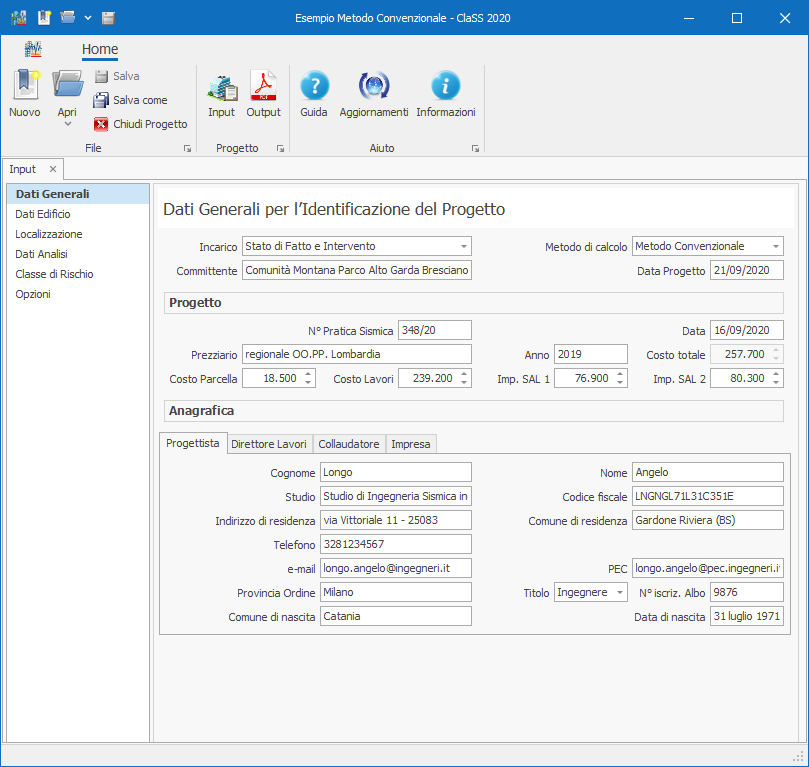Click the Chiudi Progetto icon

(x=101, y=124)
